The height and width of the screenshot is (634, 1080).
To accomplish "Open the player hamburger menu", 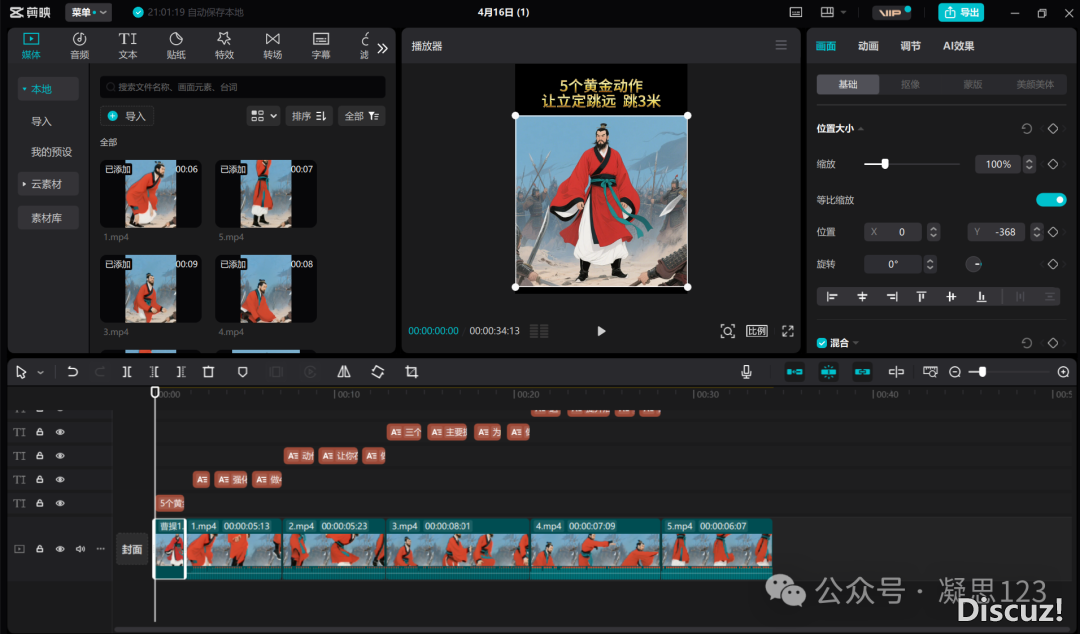I will pyautogui.click(x=781, y=45).
